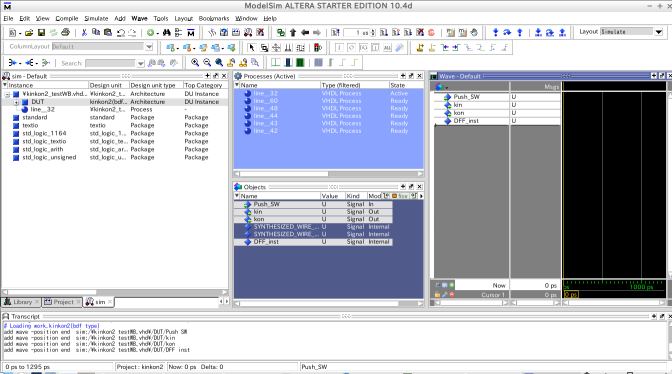Activate wave Select Mode pointer tool
This screenshot has width=672, height=374.
(252, 48)
